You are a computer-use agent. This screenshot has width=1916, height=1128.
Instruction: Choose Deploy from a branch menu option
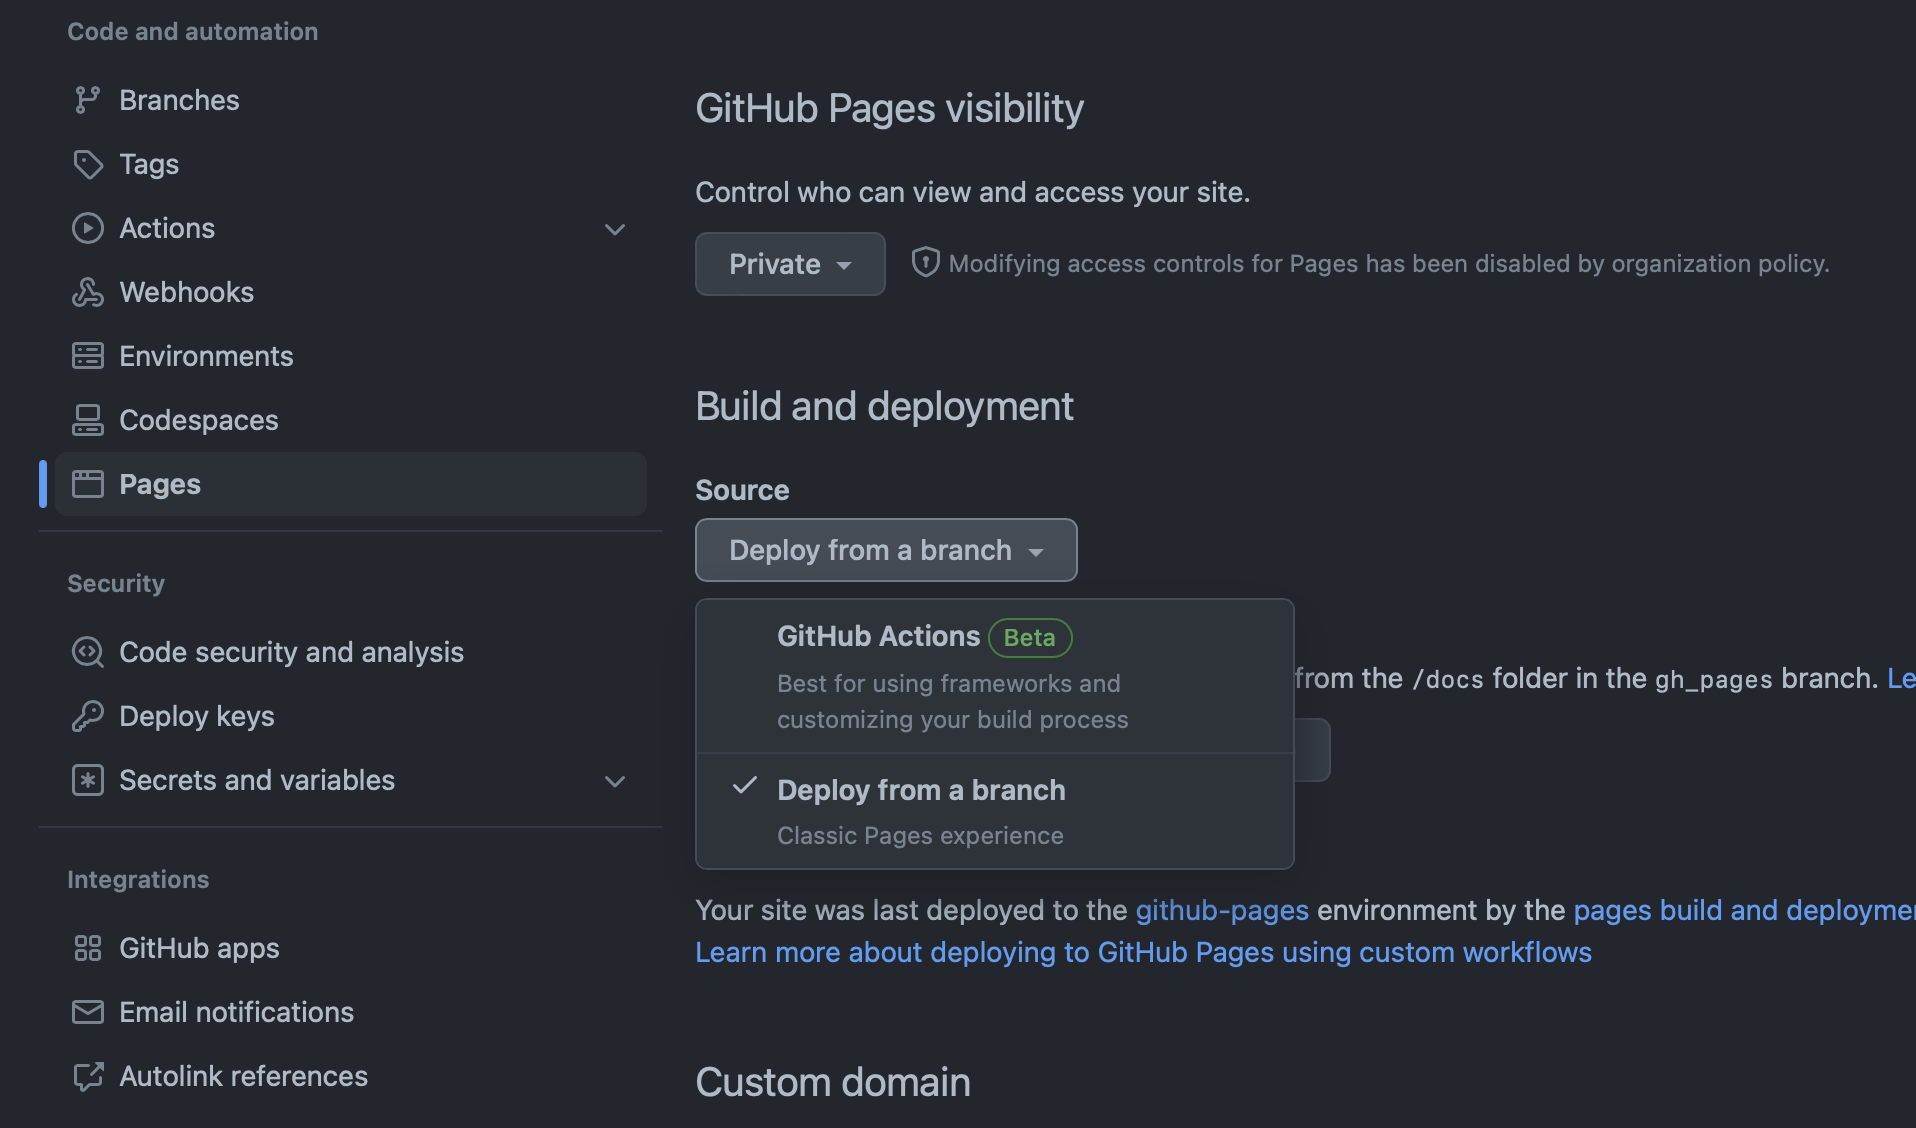994,811
